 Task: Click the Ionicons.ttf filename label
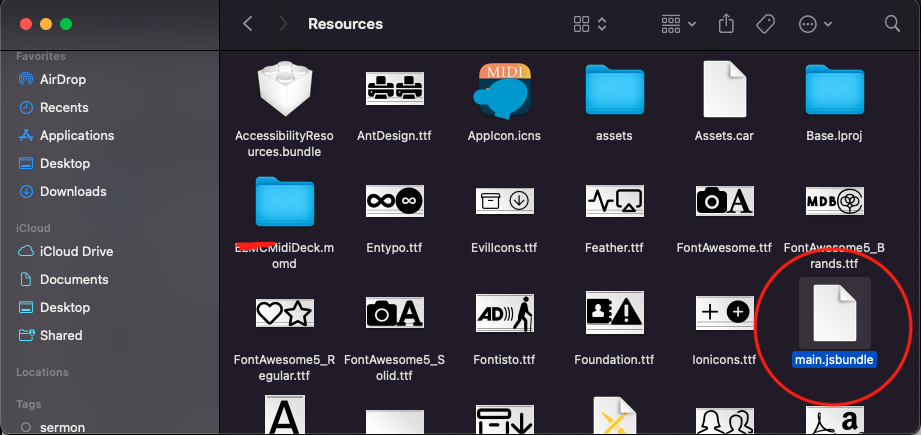click(x=724, y=359)
